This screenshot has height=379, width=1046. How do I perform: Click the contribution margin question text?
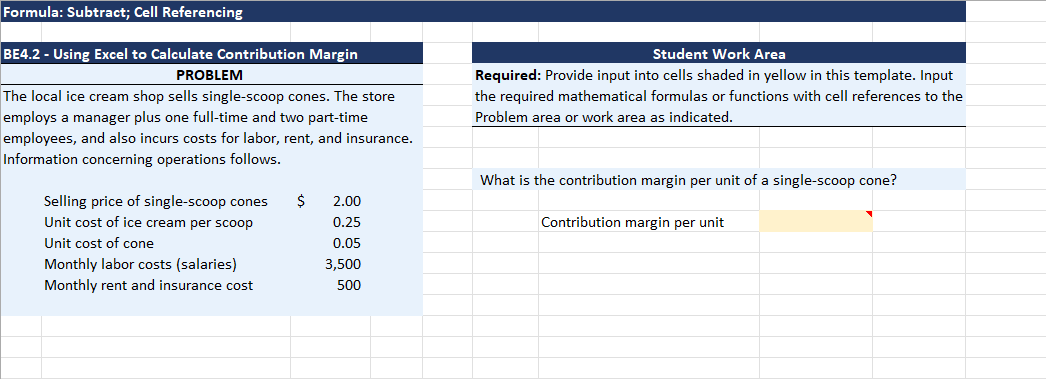[688, 180]
